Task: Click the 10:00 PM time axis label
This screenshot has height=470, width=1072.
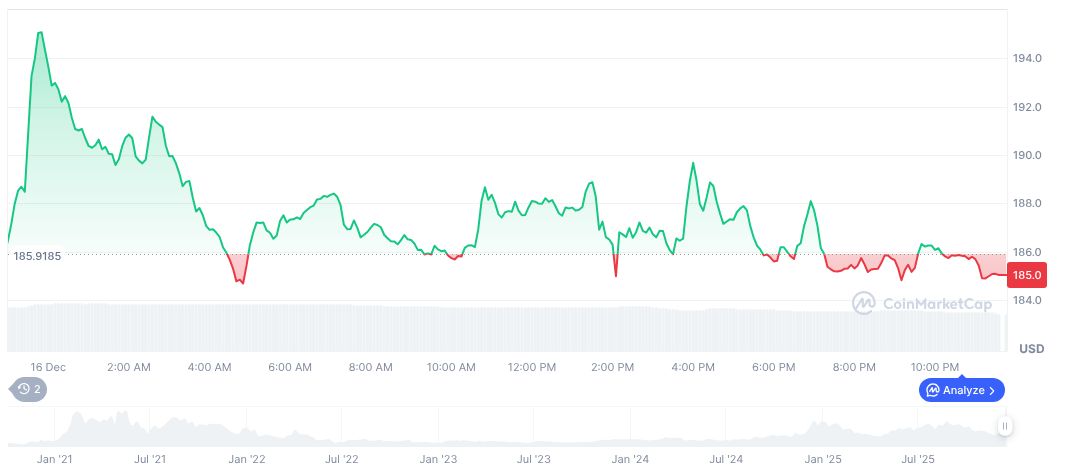Action: point(936,367)
